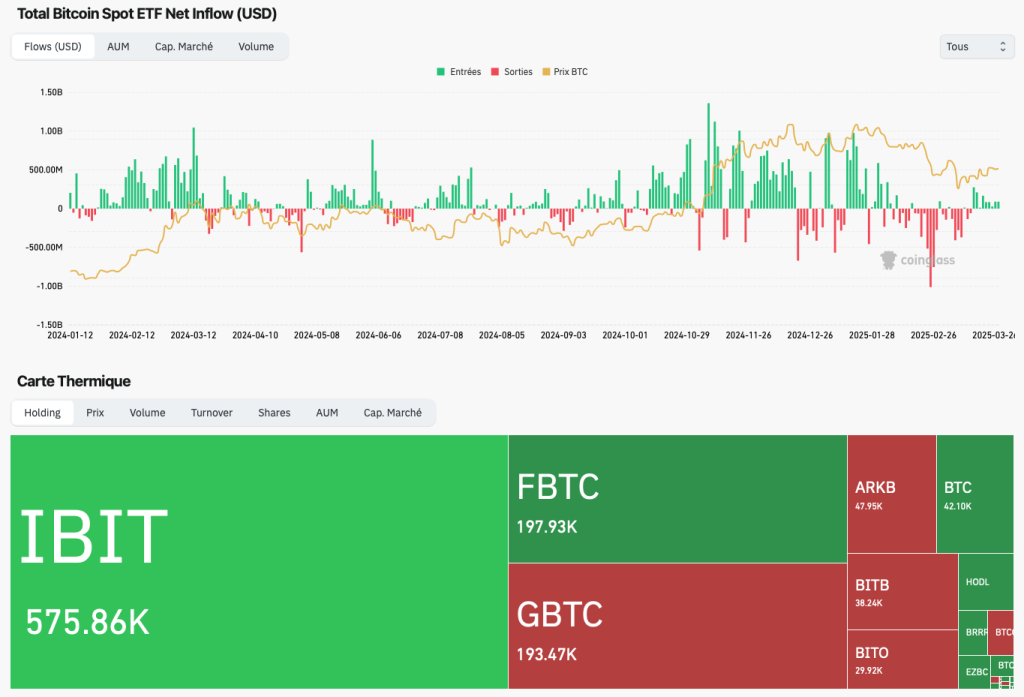This screenshot has width=1024, height=697.
Task: Click the '500.00M' y-axis label
Action: pos(46,170)
